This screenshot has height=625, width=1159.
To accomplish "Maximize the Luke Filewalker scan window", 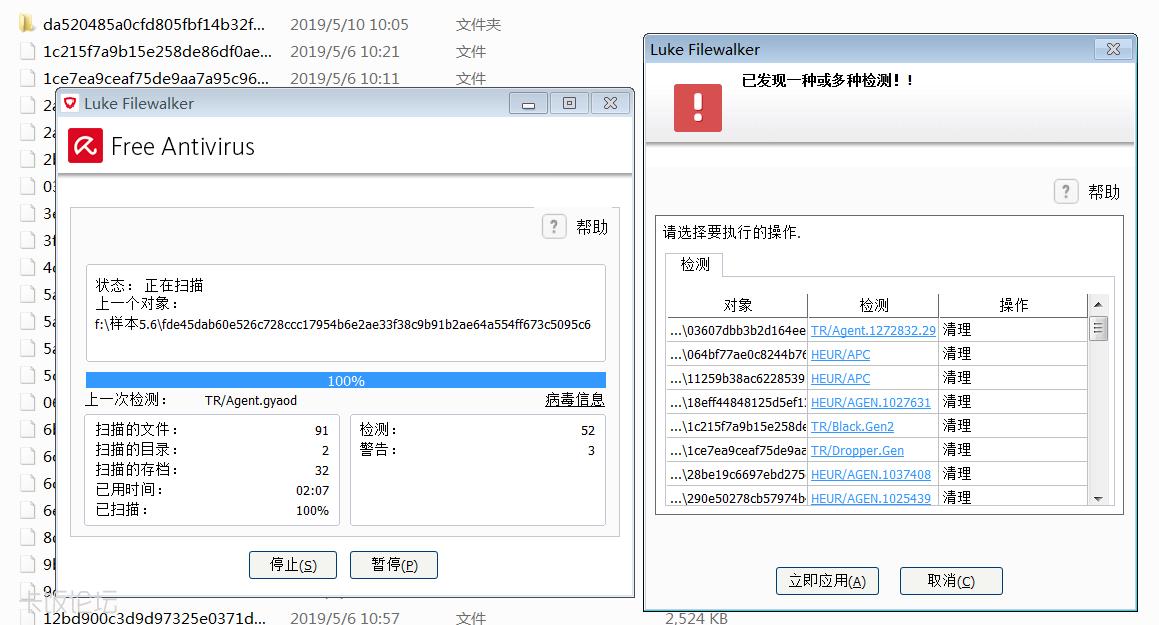I will pos(569,103).
